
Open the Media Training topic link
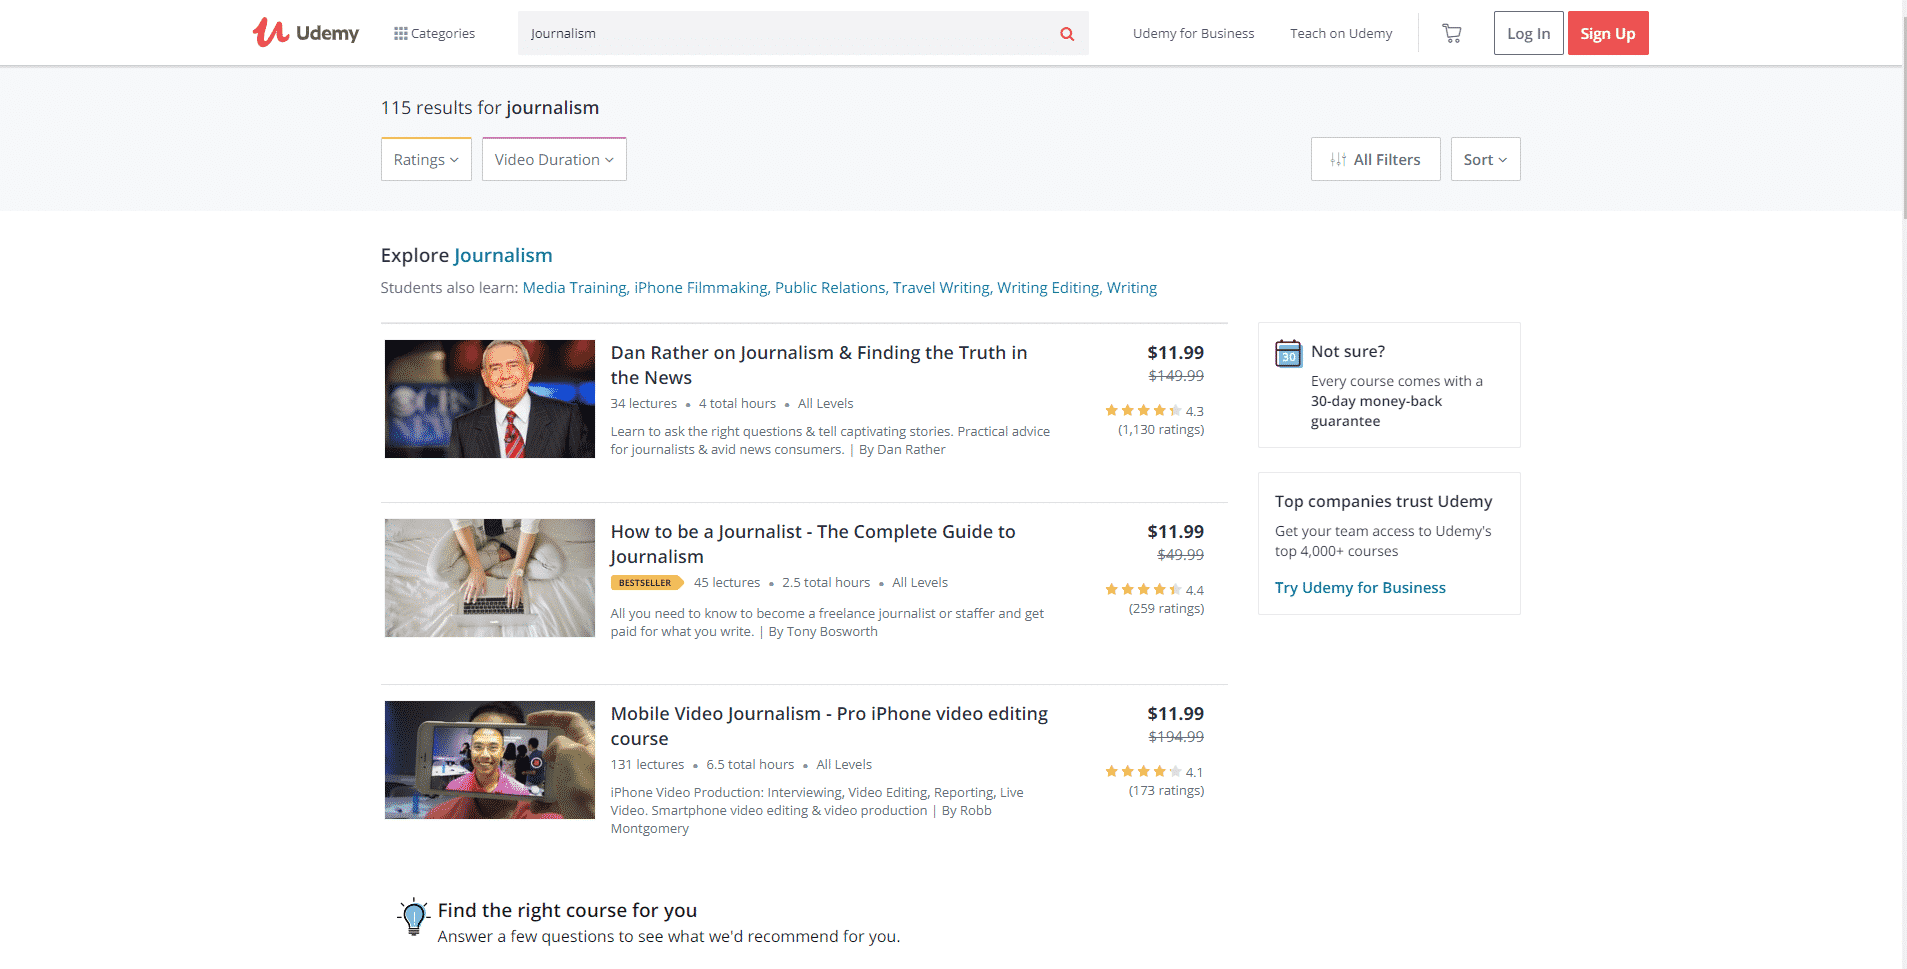tap(574, 288)
